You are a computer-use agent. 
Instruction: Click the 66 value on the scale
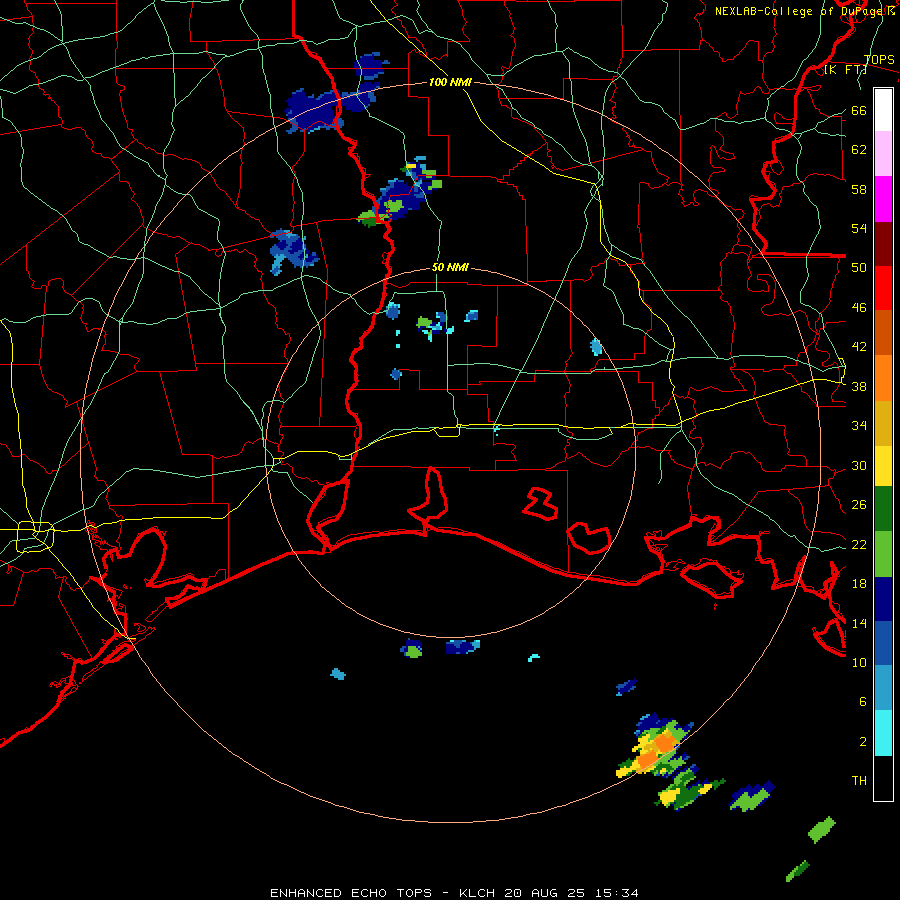click(859, 110)
